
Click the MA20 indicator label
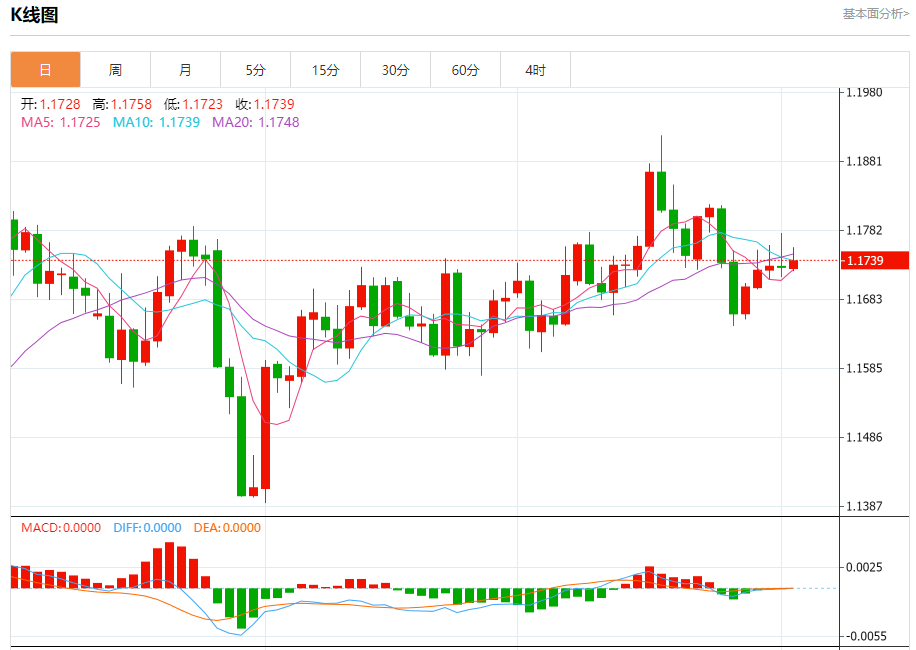tap(255, 122)
